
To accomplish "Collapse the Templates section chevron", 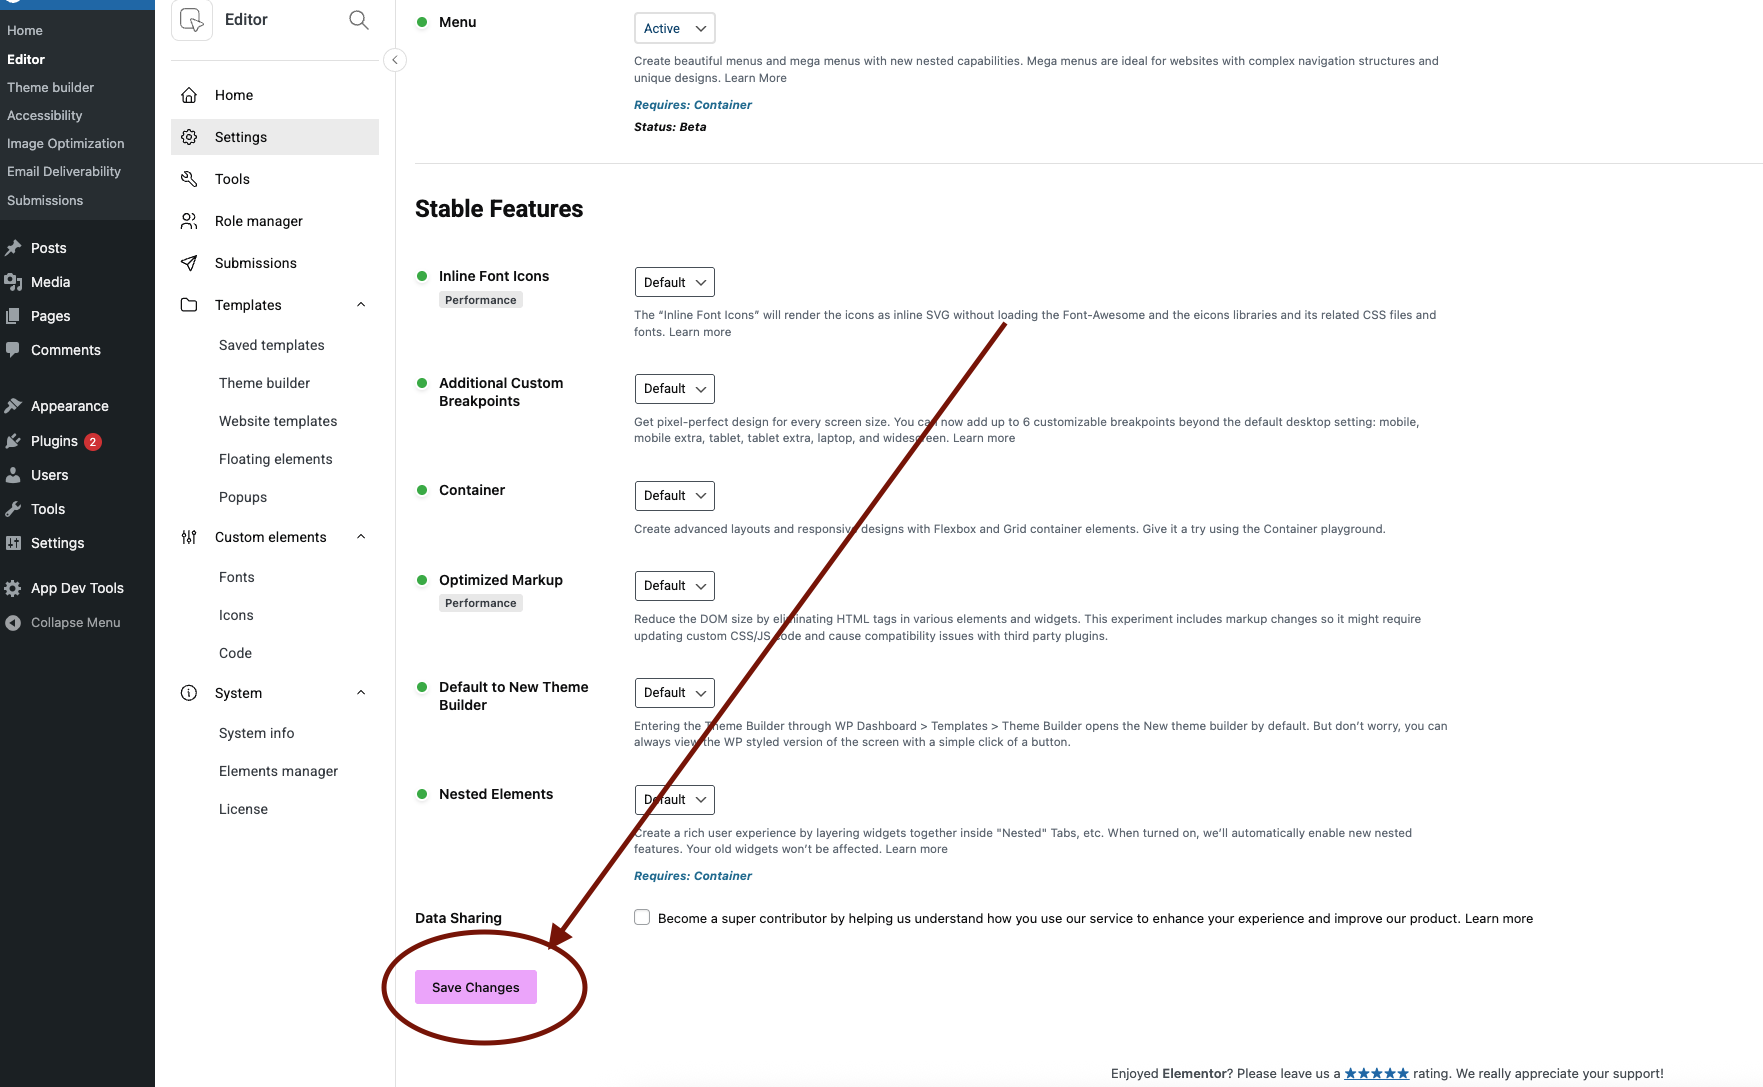I will (361, 305).
